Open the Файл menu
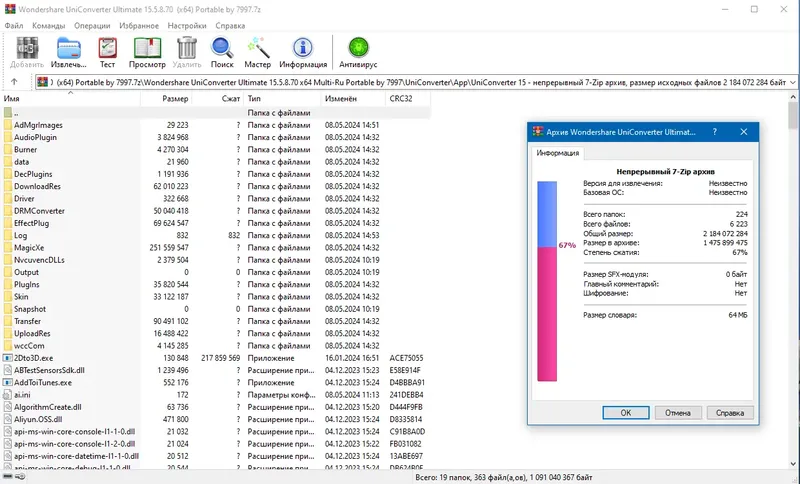Image resolution: width=800 pixels, height=484 pixels. coord(14,26)
